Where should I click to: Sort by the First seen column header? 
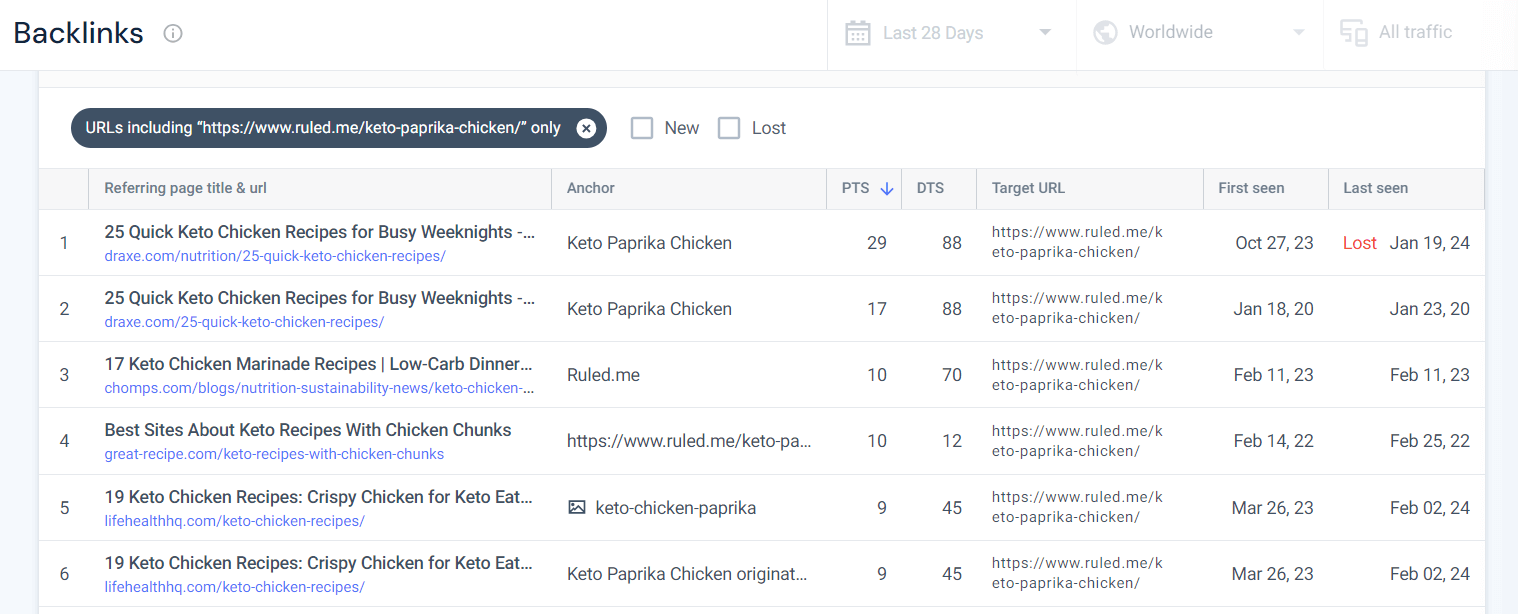(1251, 188)
